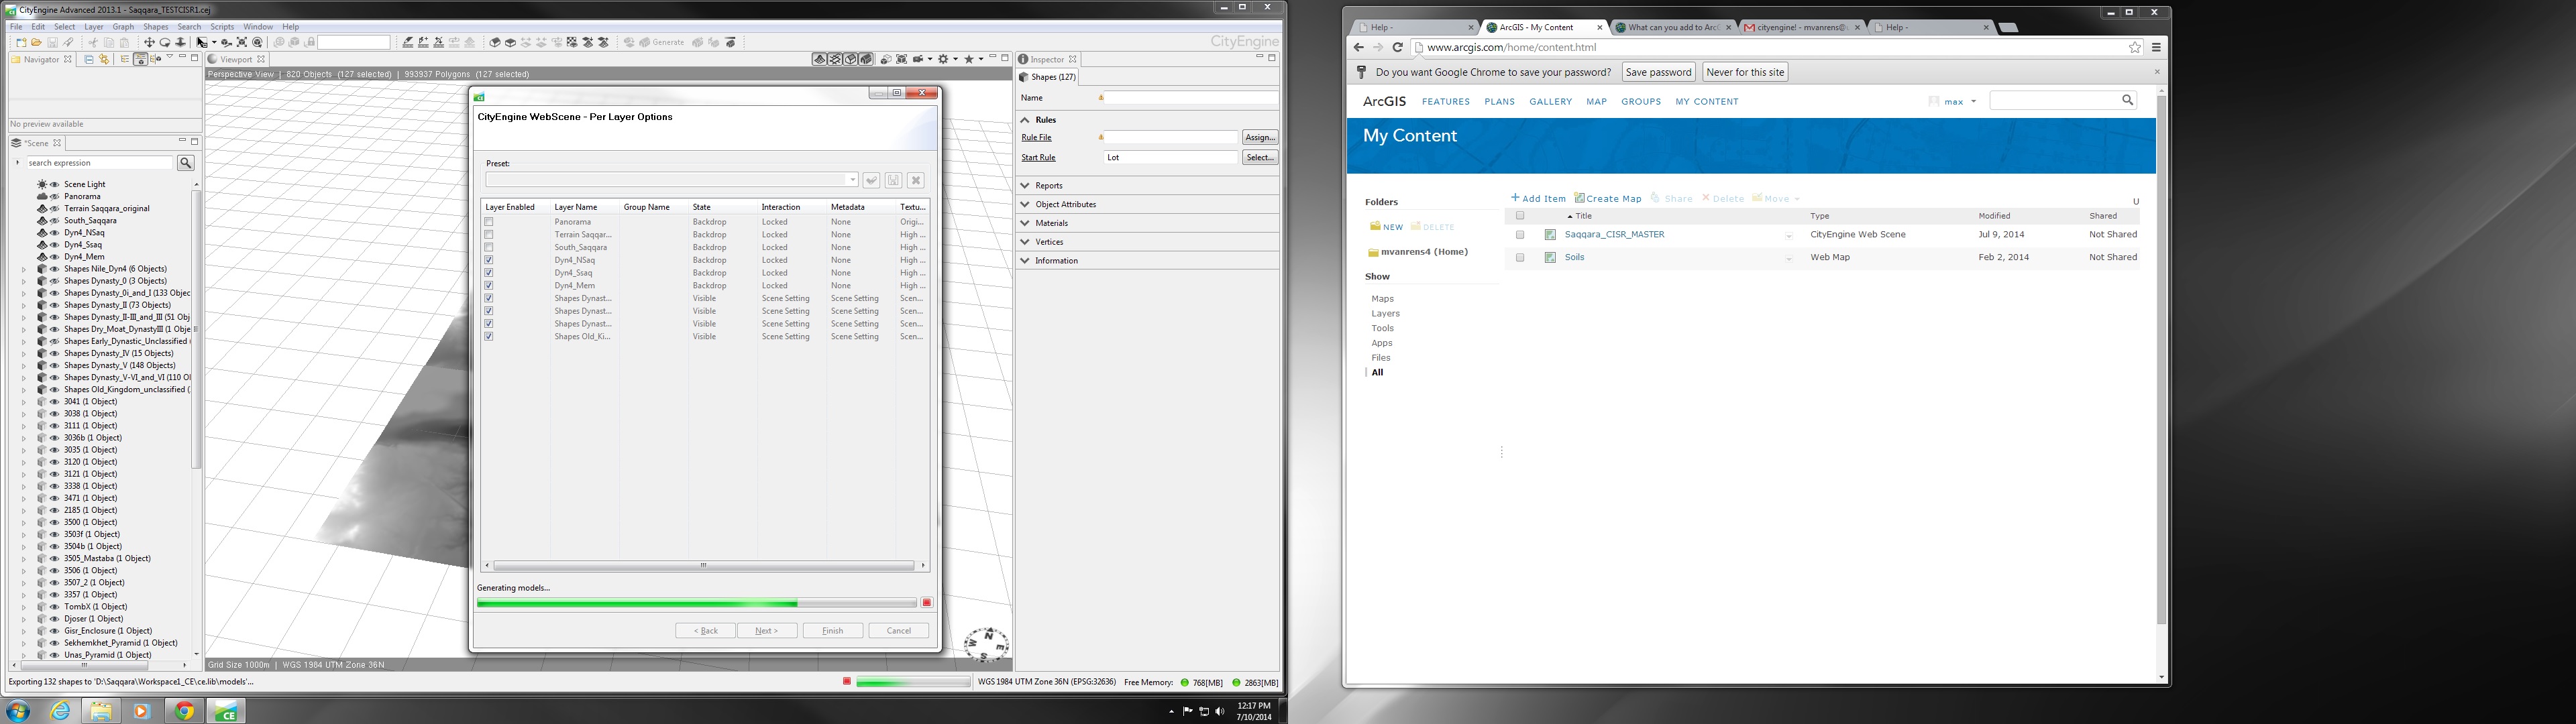Open the Chrome hamburger menu

tap(2156, 47)
